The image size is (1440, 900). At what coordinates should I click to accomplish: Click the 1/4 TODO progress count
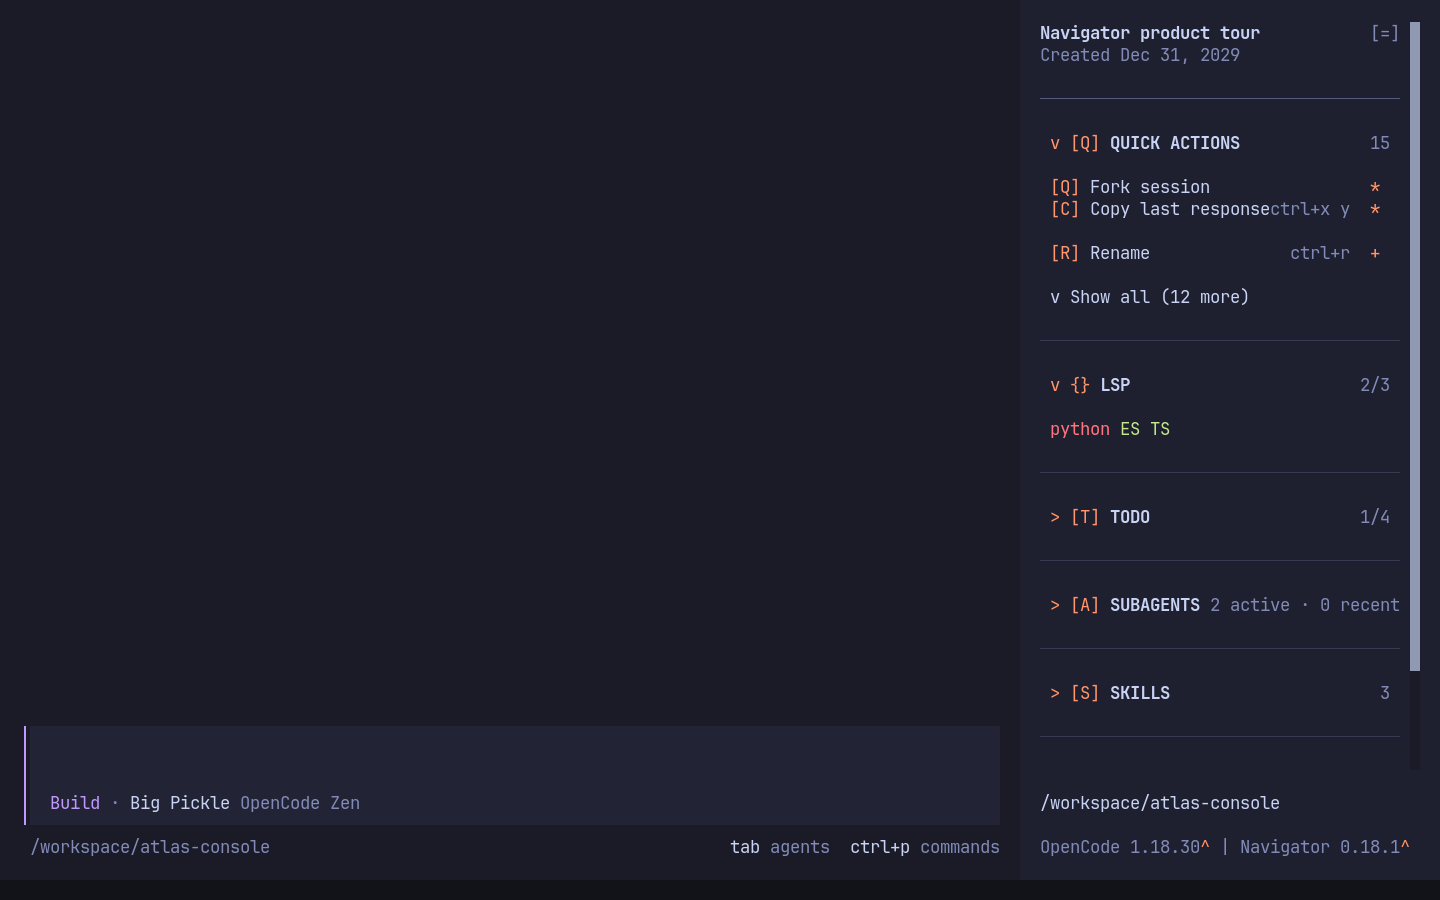pos(1375,517)
